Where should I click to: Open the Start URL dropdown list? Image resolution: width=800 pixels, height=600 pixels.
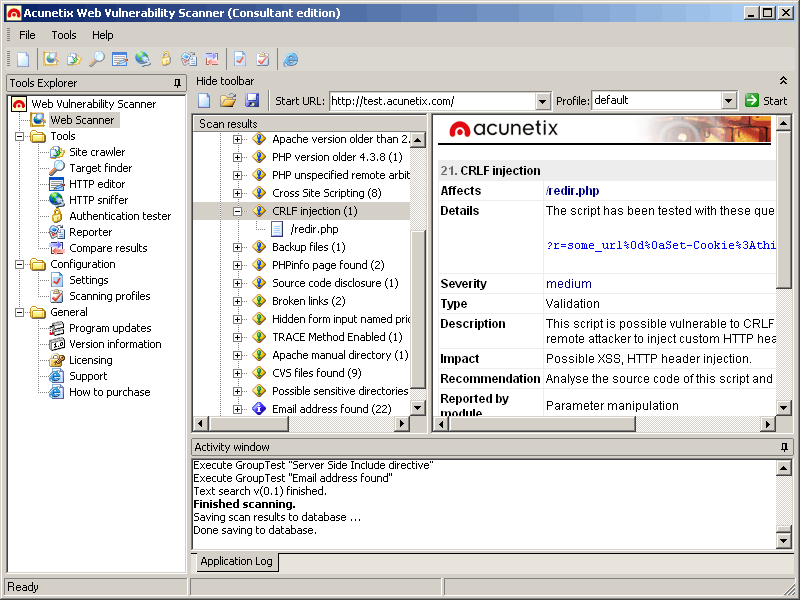[x=543, y=101]
